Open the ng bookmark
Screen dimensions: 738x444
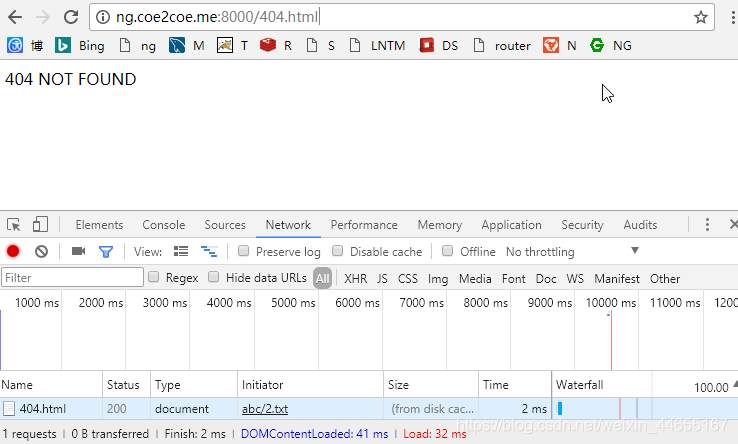[x=137, y=46]
